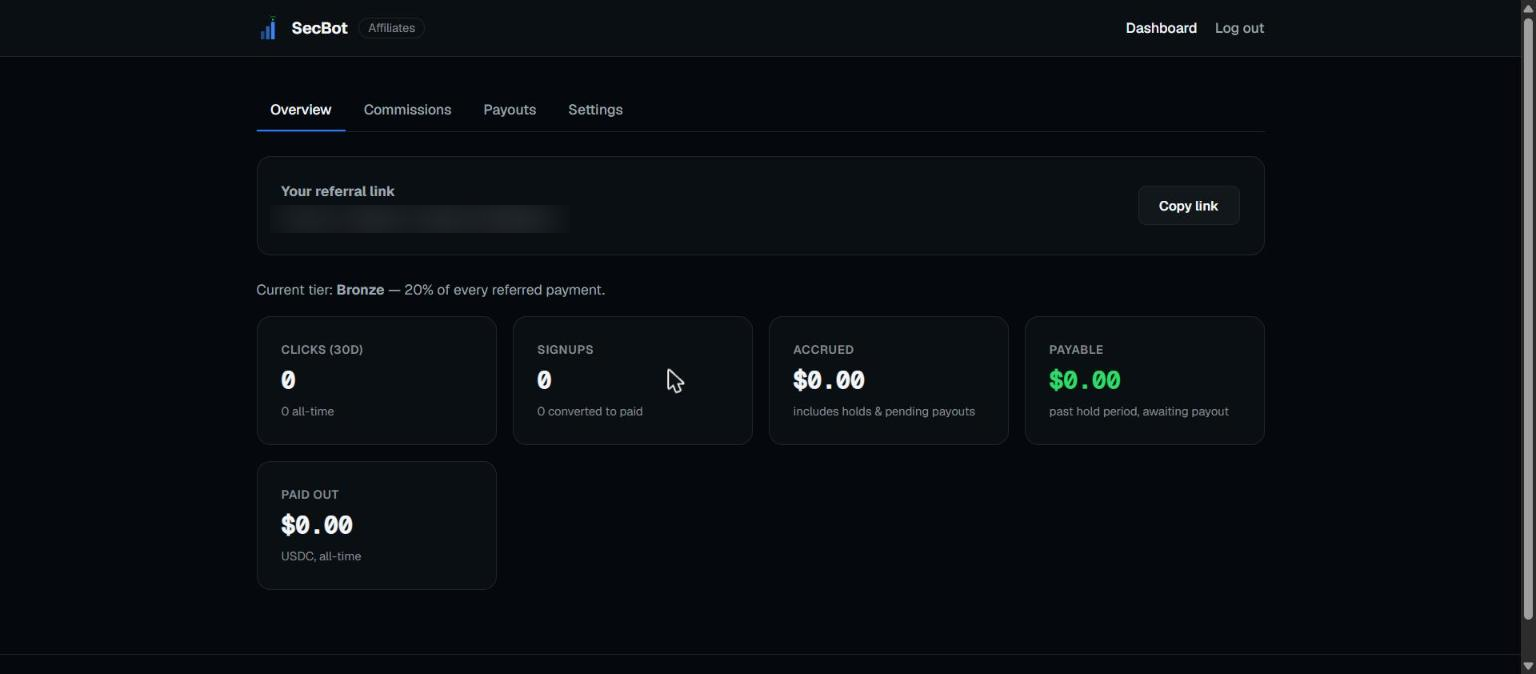Viewport: 1536px width, 674px height.
Task: Click 'past hold period, awaiting payout' note
Action: pos(1139,411)
